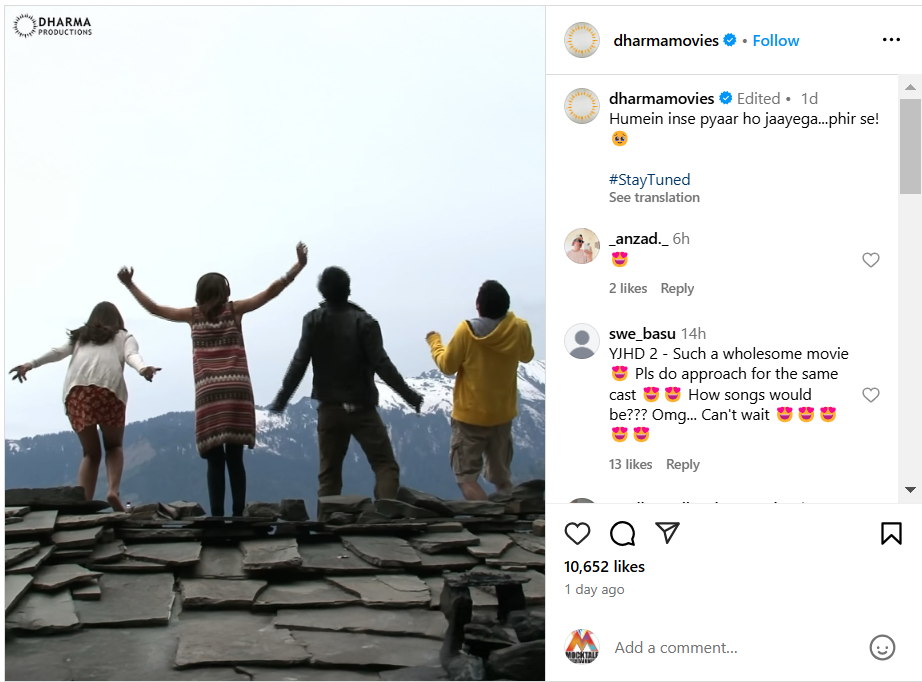Image resolution: width=922 pixels, height=682 pixels.
Task: Open comments using the speech bubble icon
Action: pos(622,533)
